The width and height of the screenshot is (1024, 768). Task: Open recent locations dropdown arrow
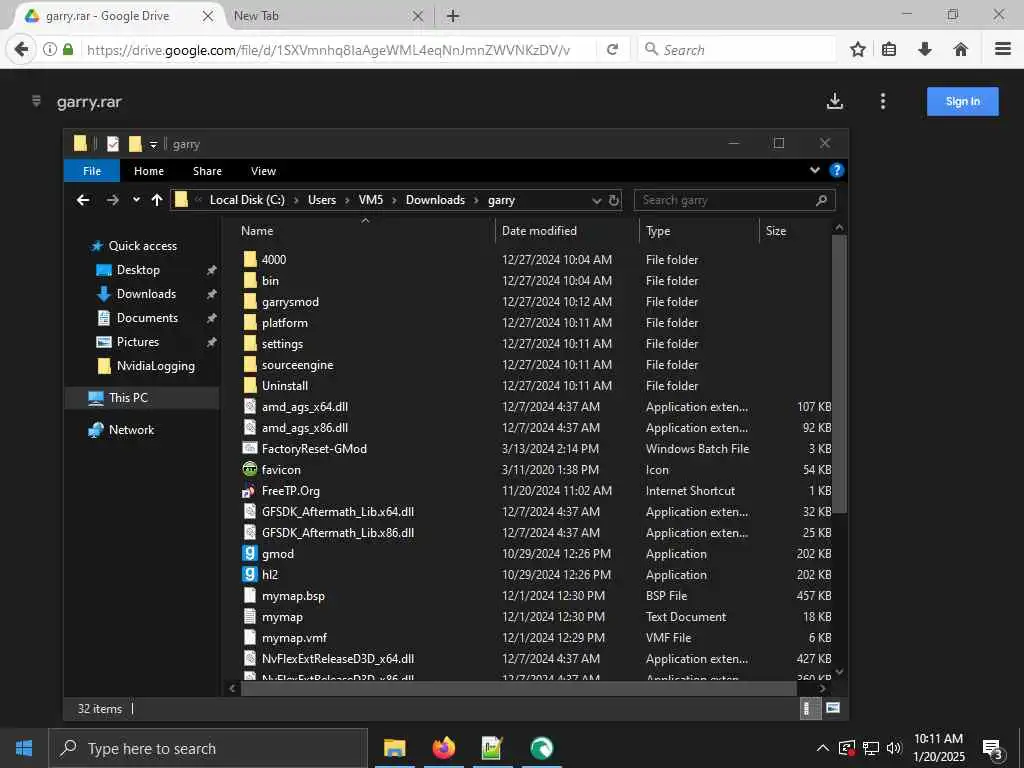tap(136, 200)
